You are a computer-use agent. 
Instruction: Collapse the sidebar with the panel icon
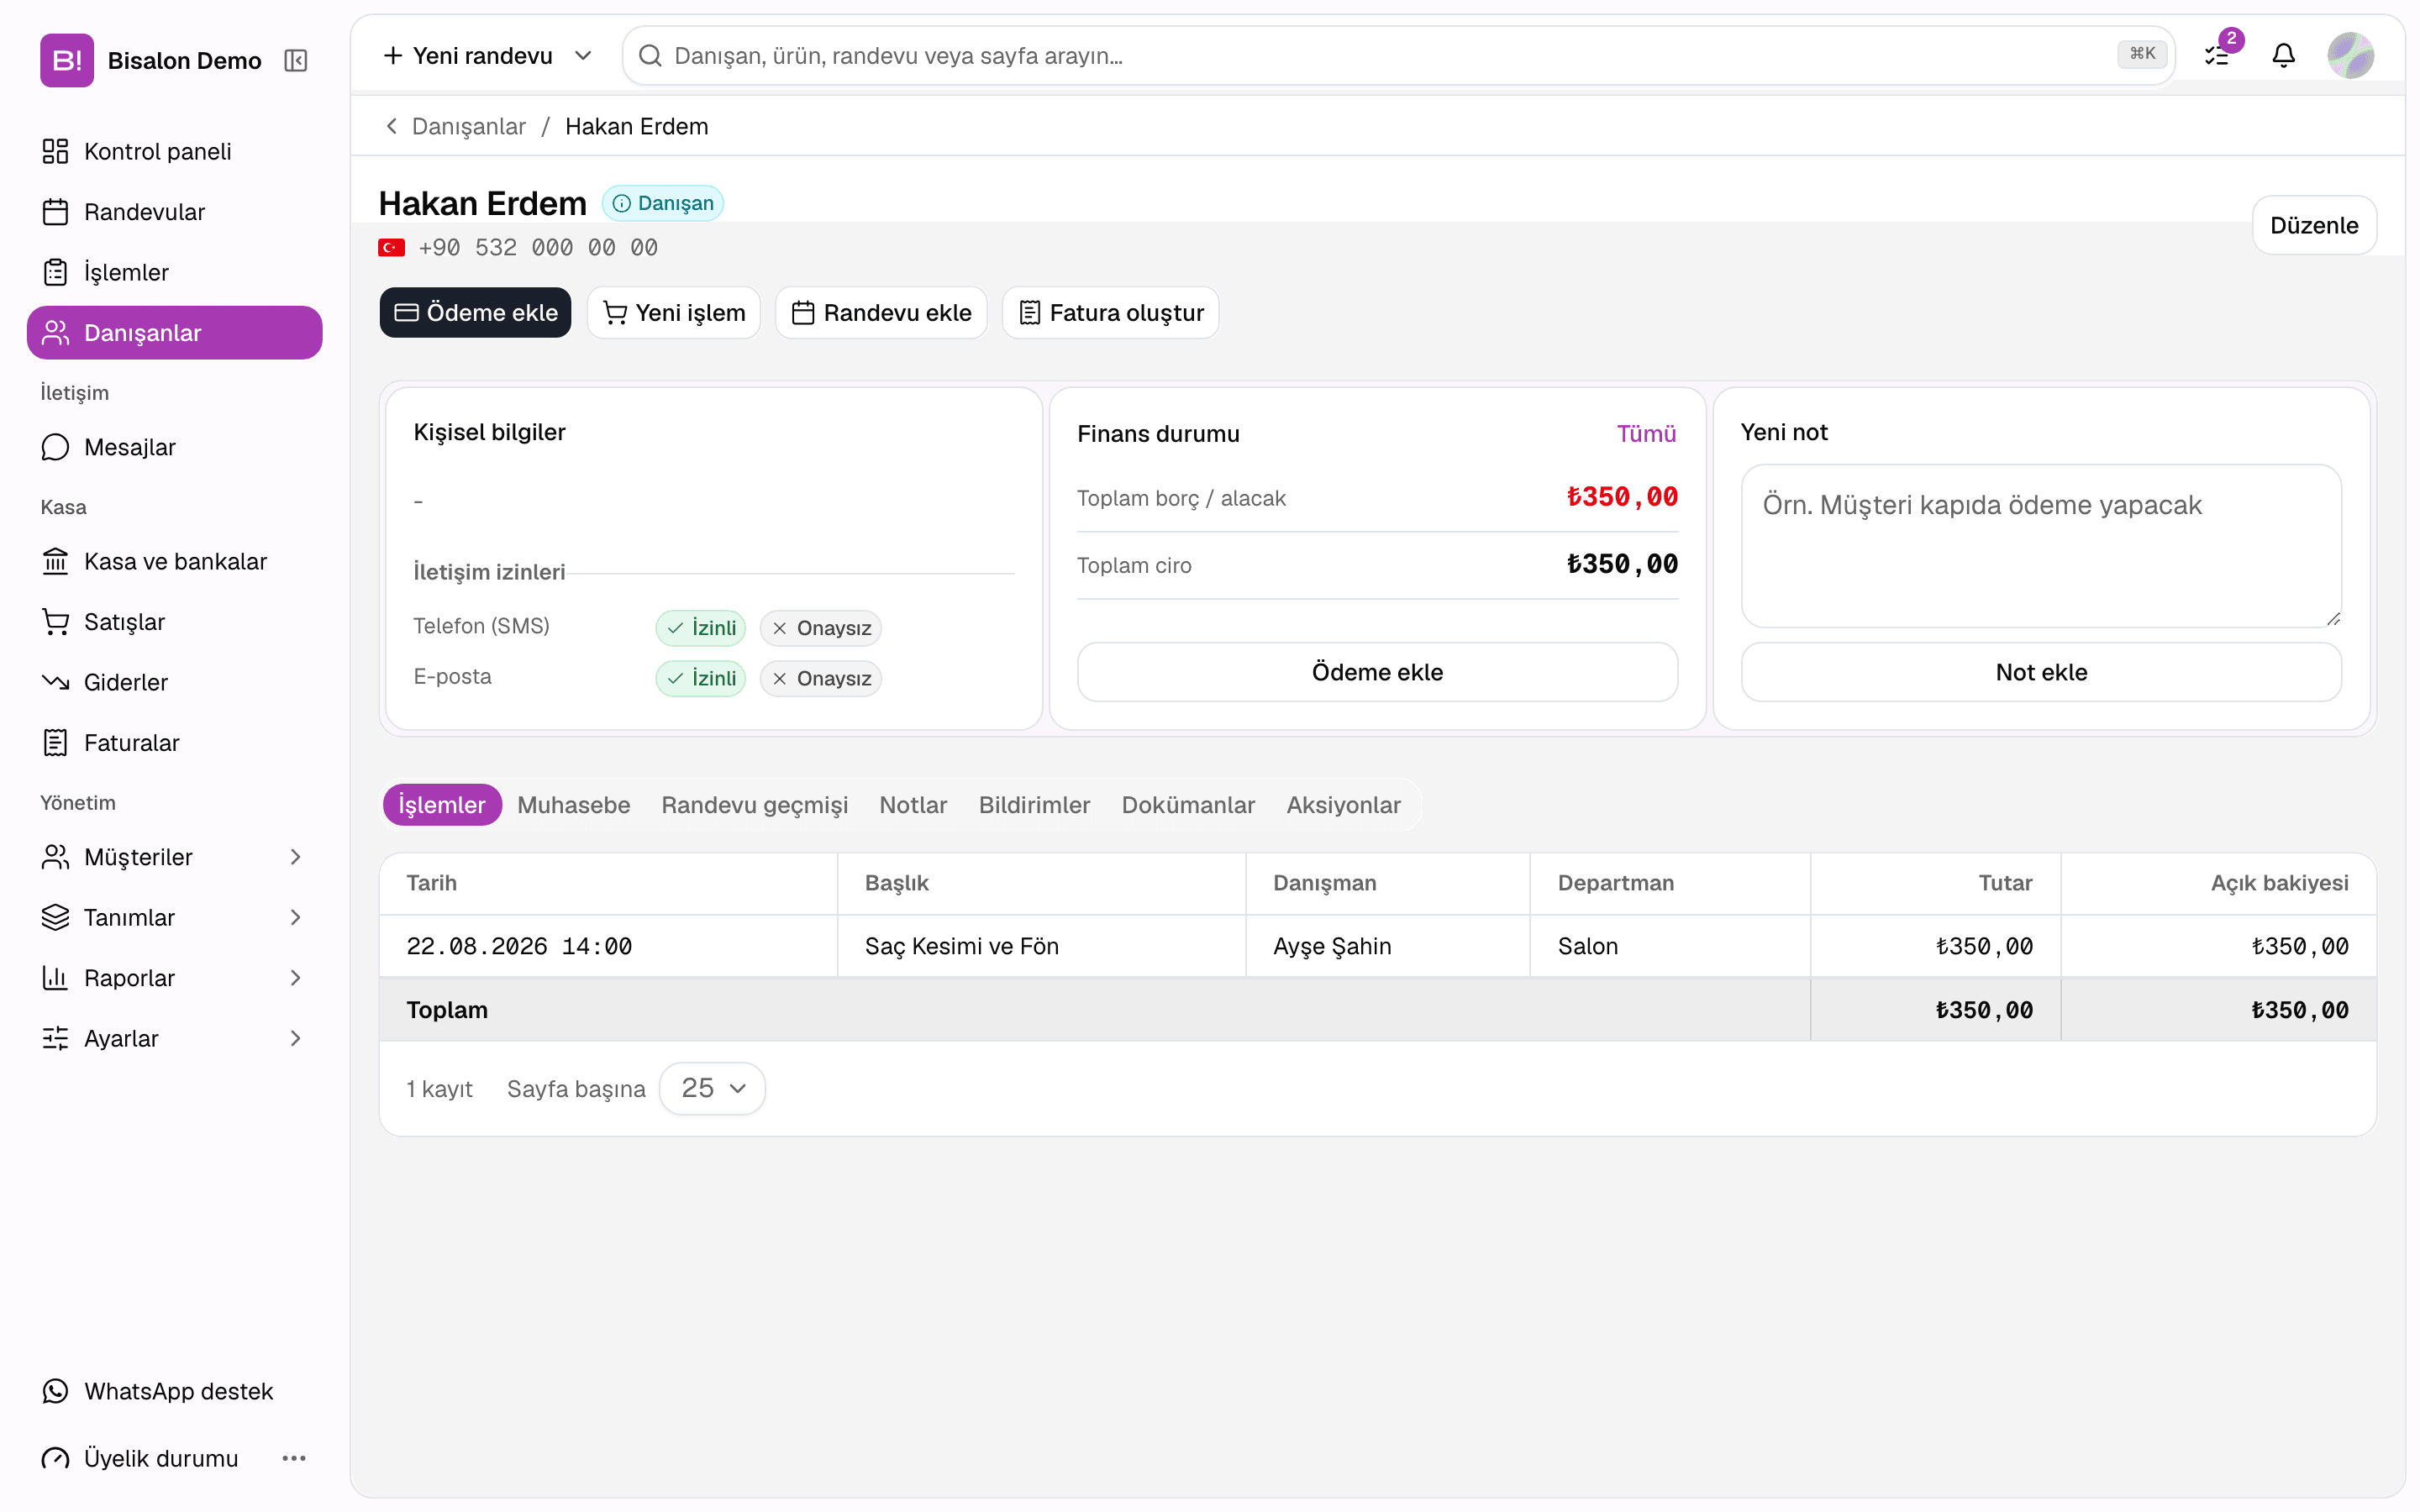click(x=295, y=61)
